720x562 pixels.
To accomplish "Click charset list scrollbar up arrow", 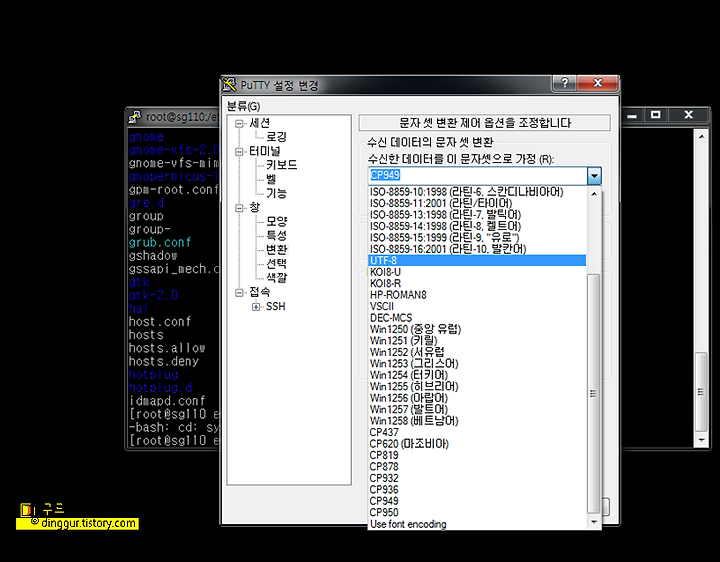I will pyautogui.click(x=594, y=193).
